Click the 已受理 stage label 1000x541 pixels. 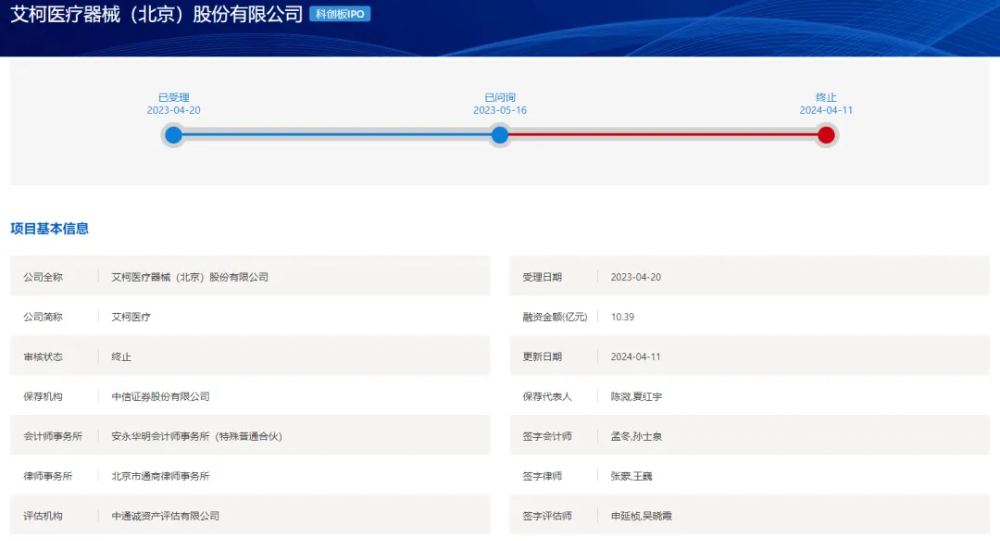(x=173, y=98)
